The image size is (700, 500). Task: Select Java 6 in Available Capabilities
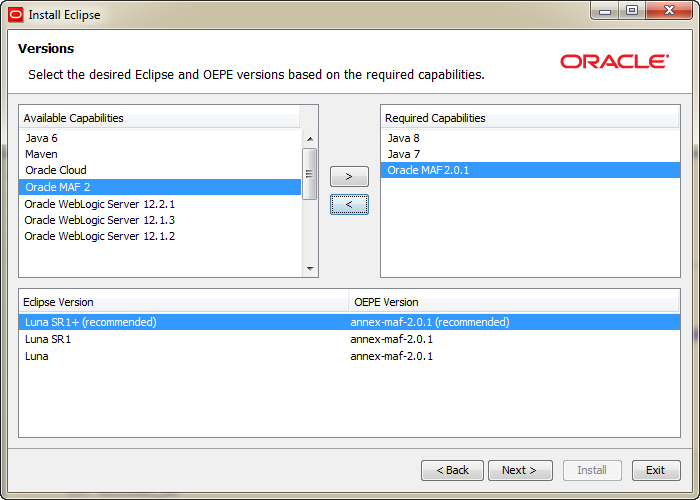[160, 138]
